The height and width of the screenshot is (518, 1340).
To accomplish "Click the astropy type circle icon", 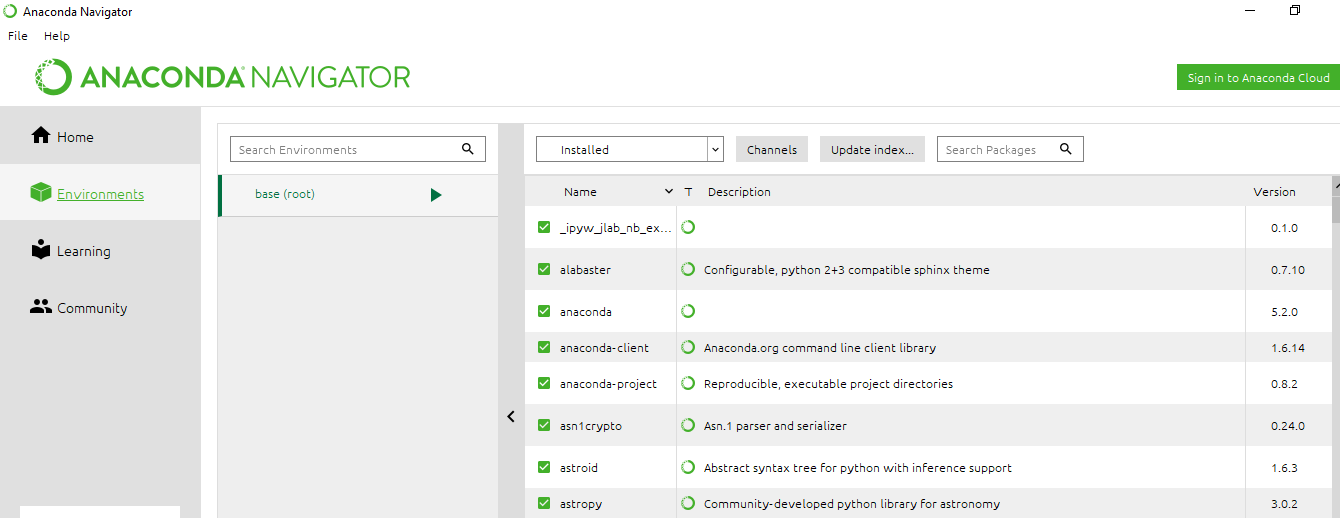I will (688, 503).
